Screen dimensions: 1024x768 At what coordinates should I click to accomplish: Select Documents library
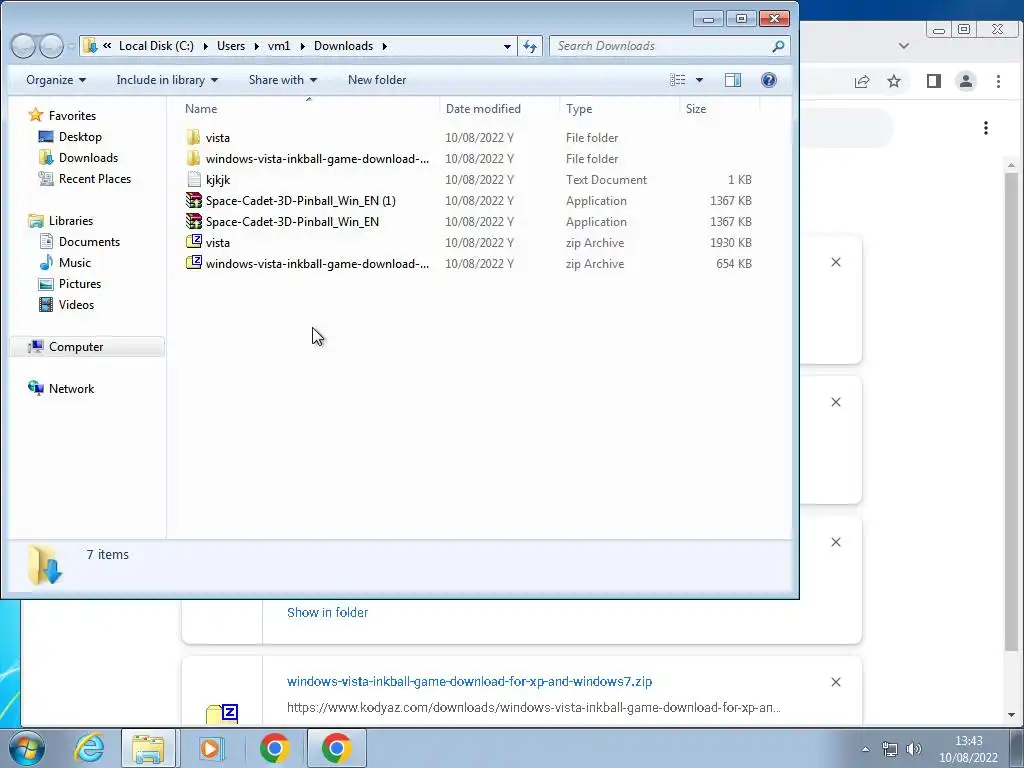tap(89, 242)
